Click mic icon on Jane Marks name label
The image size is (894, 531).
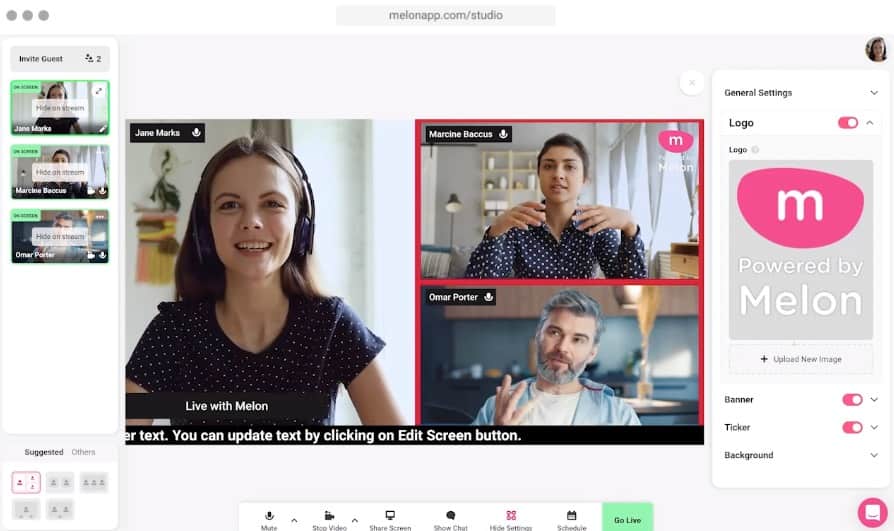click(x=196, y=132)
